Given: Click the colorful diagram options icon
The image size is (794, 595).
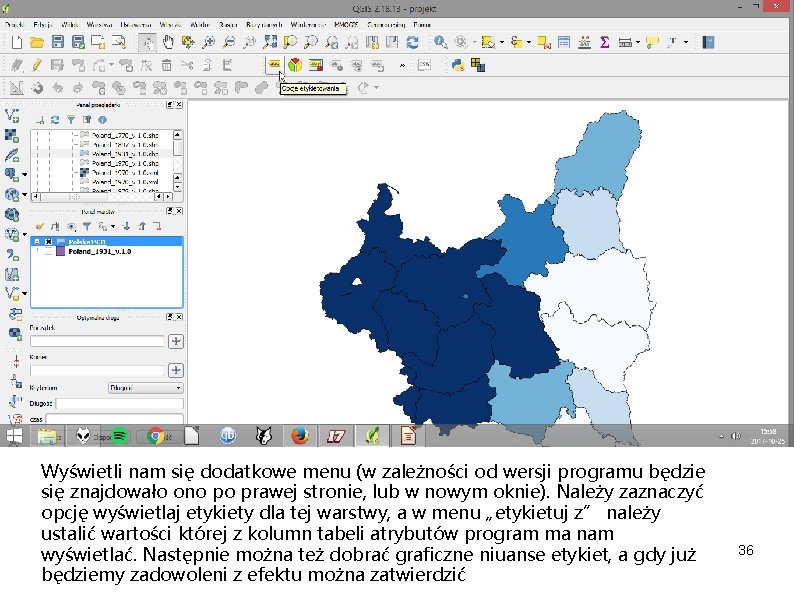Looking at the screenshot, I should coord(295,65).
